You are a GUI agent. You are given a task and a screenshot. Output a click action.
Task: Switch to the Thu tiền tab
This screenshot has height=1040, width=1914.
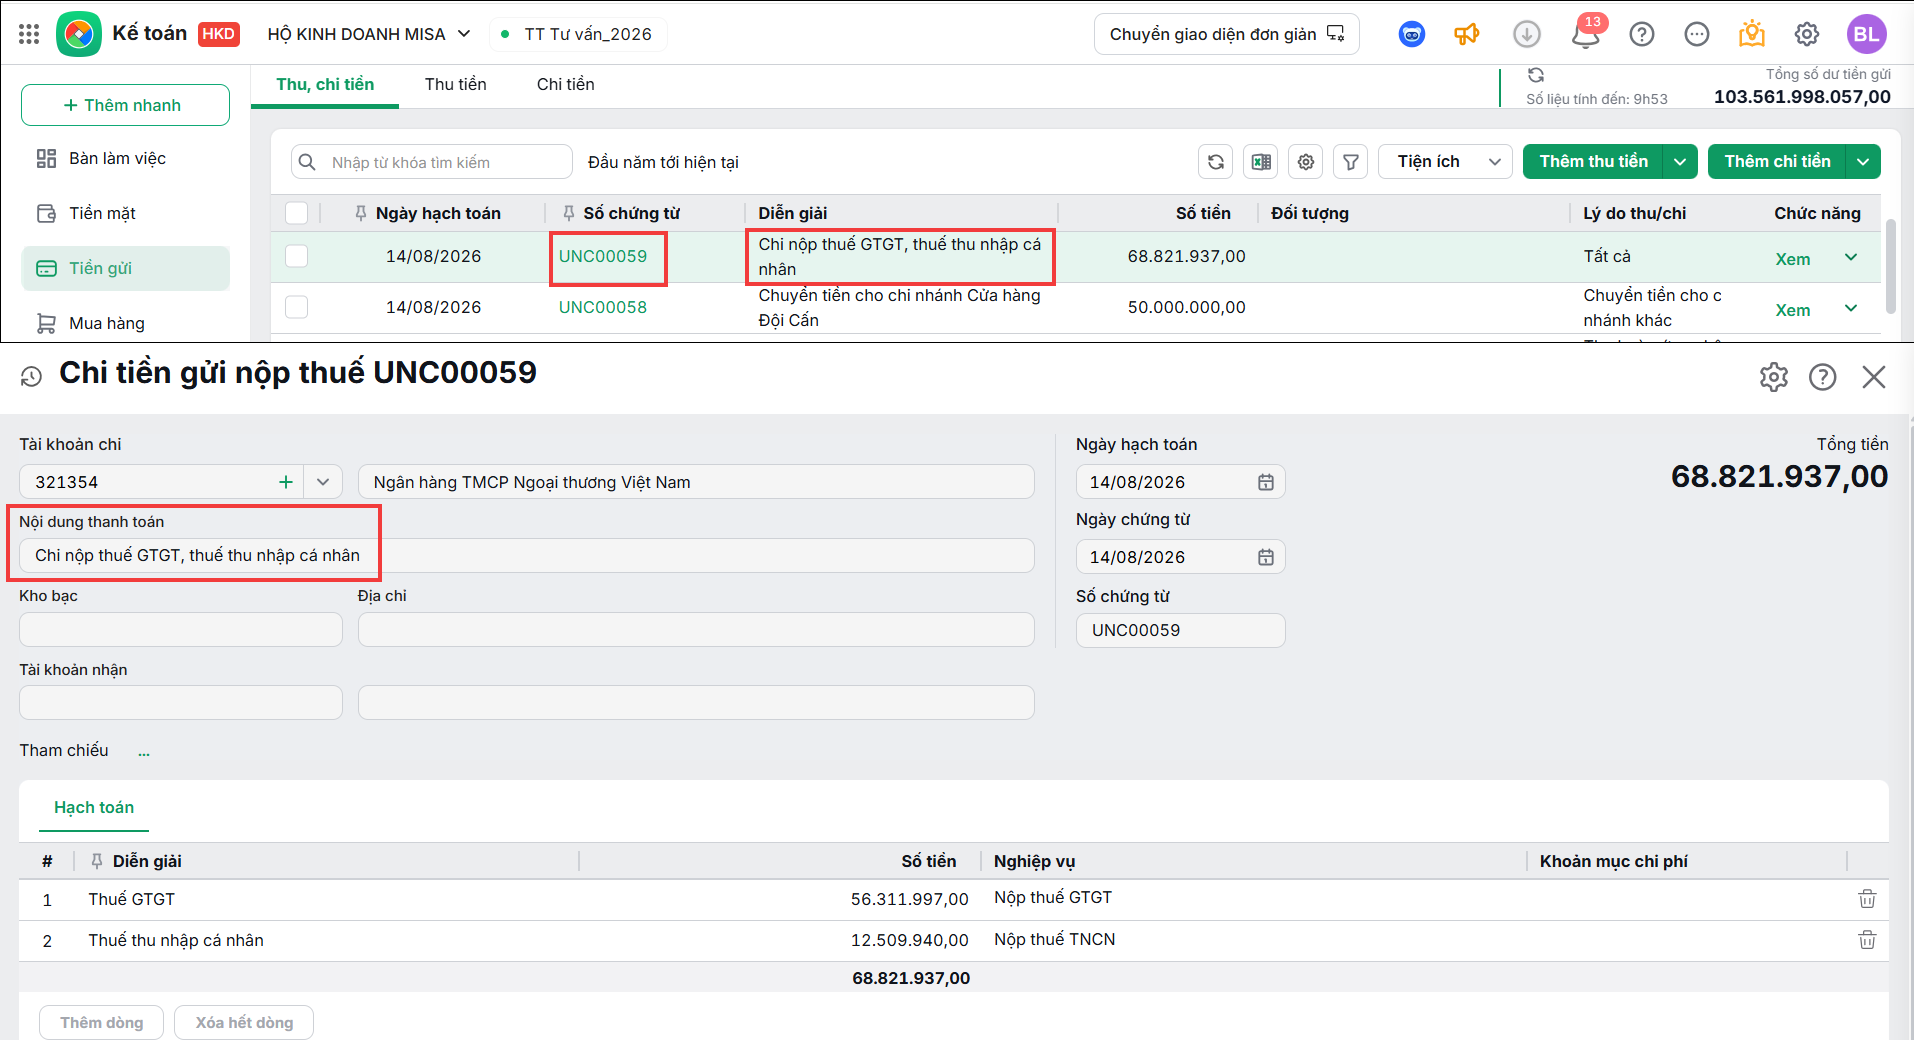pyautogui.click(x=456, y=85)
